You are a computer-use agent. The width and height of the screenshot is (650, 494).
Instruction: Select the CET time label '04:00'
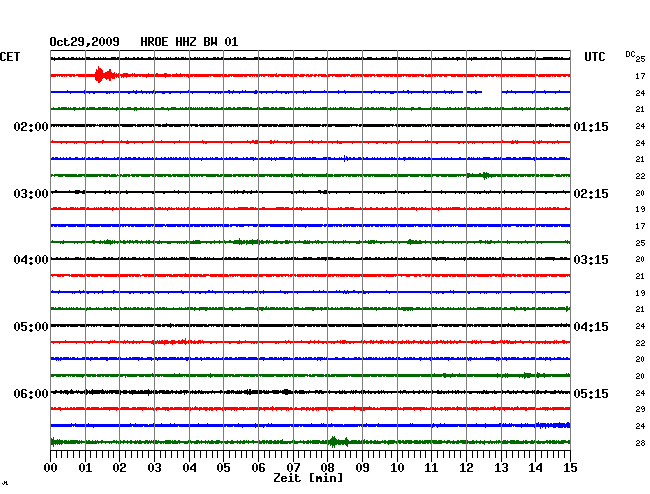[31, 260]
